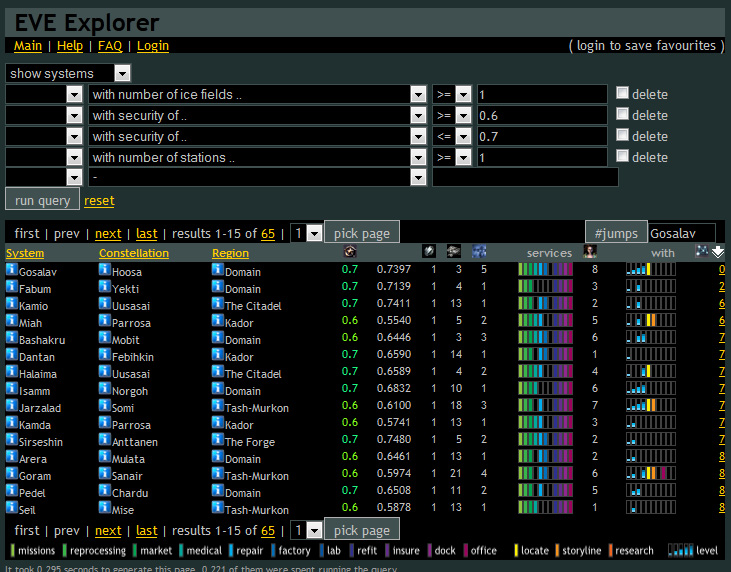731x572 pixels.
Task: Open 'with number of ice fields' criteria dropdown
Action: (257, 94)
